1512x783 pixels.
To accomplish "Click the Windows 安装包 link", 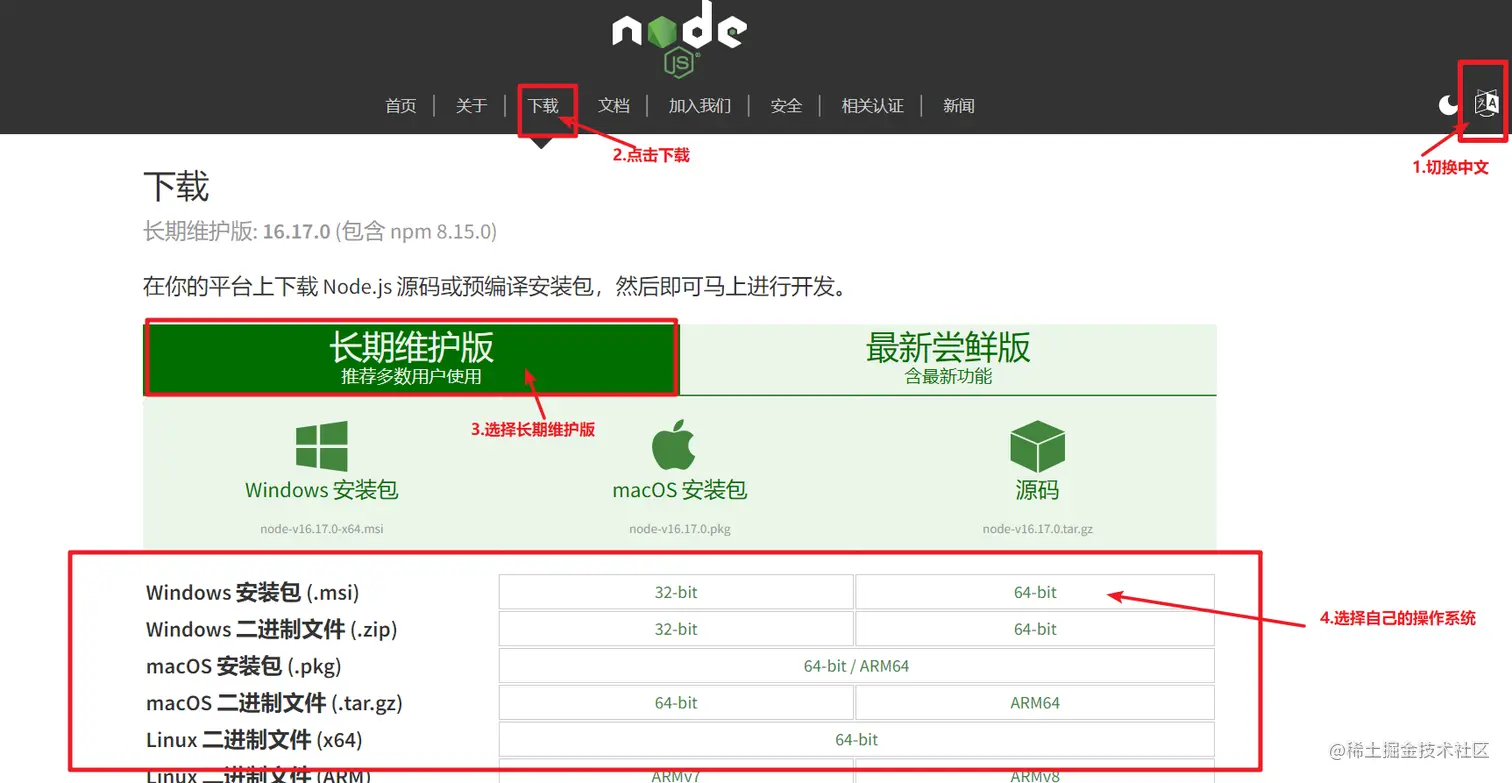I will click(322, 491).
